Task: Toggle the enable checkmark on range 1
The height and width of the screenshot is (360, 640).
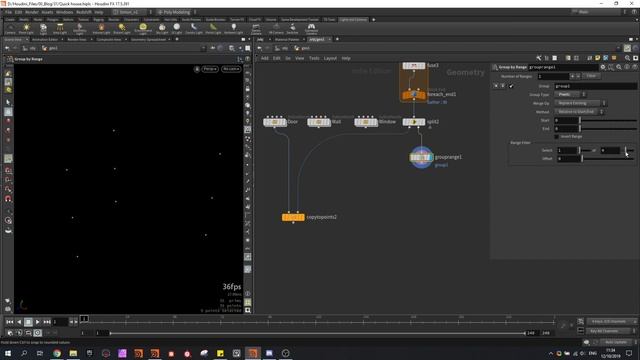Action: point(511,86)
